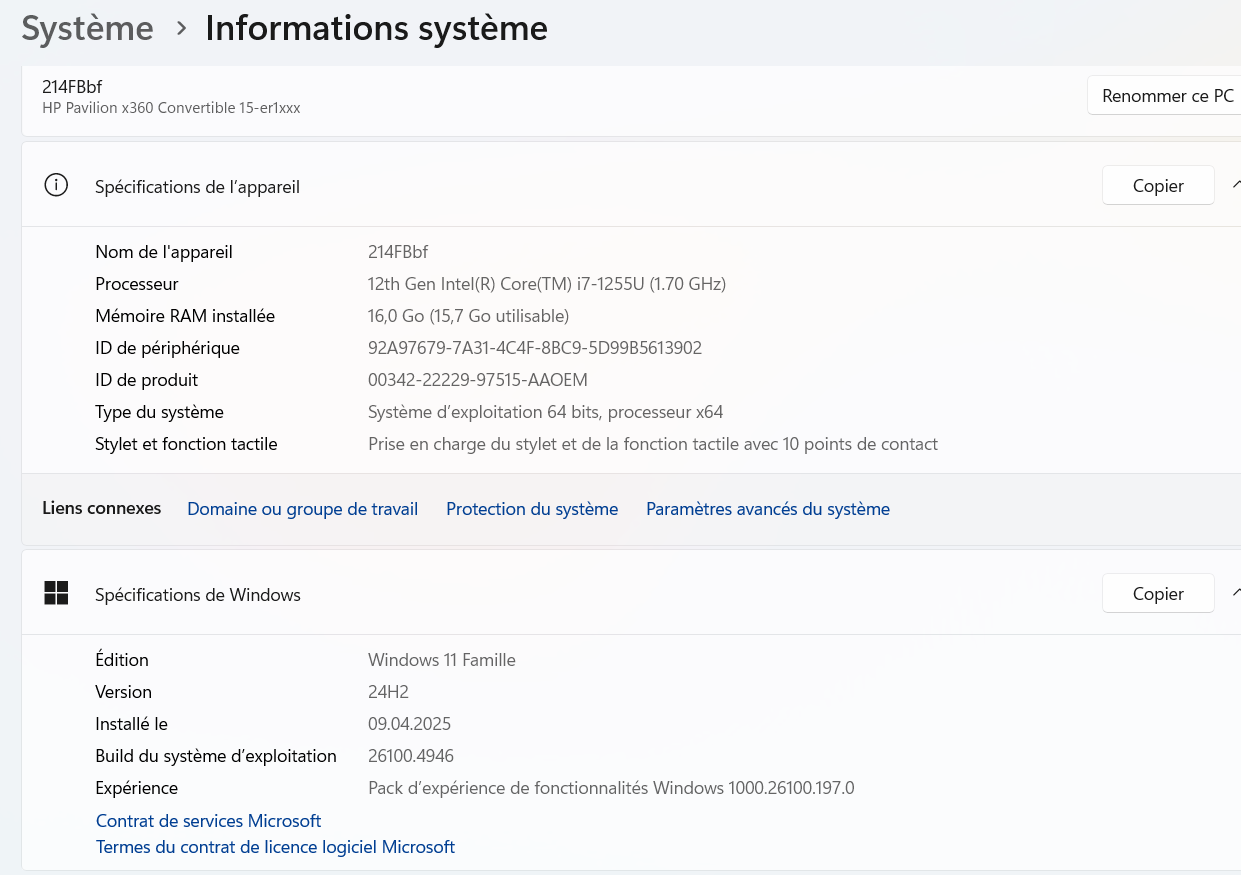The width and height of the screenshot is (1241, 875).
Task: Copy the device specifications with Copier
Action: click(x=1158, y=185)
